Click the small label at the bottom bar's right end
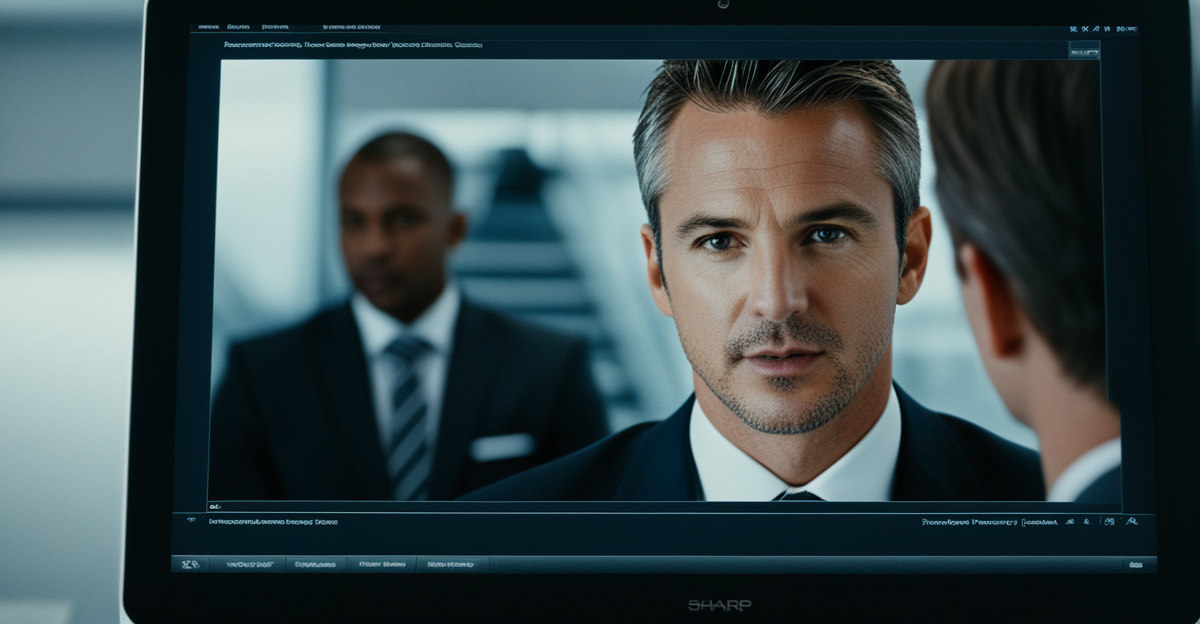The height and width of the screenshot is (624, 1200). (1136, 565)
